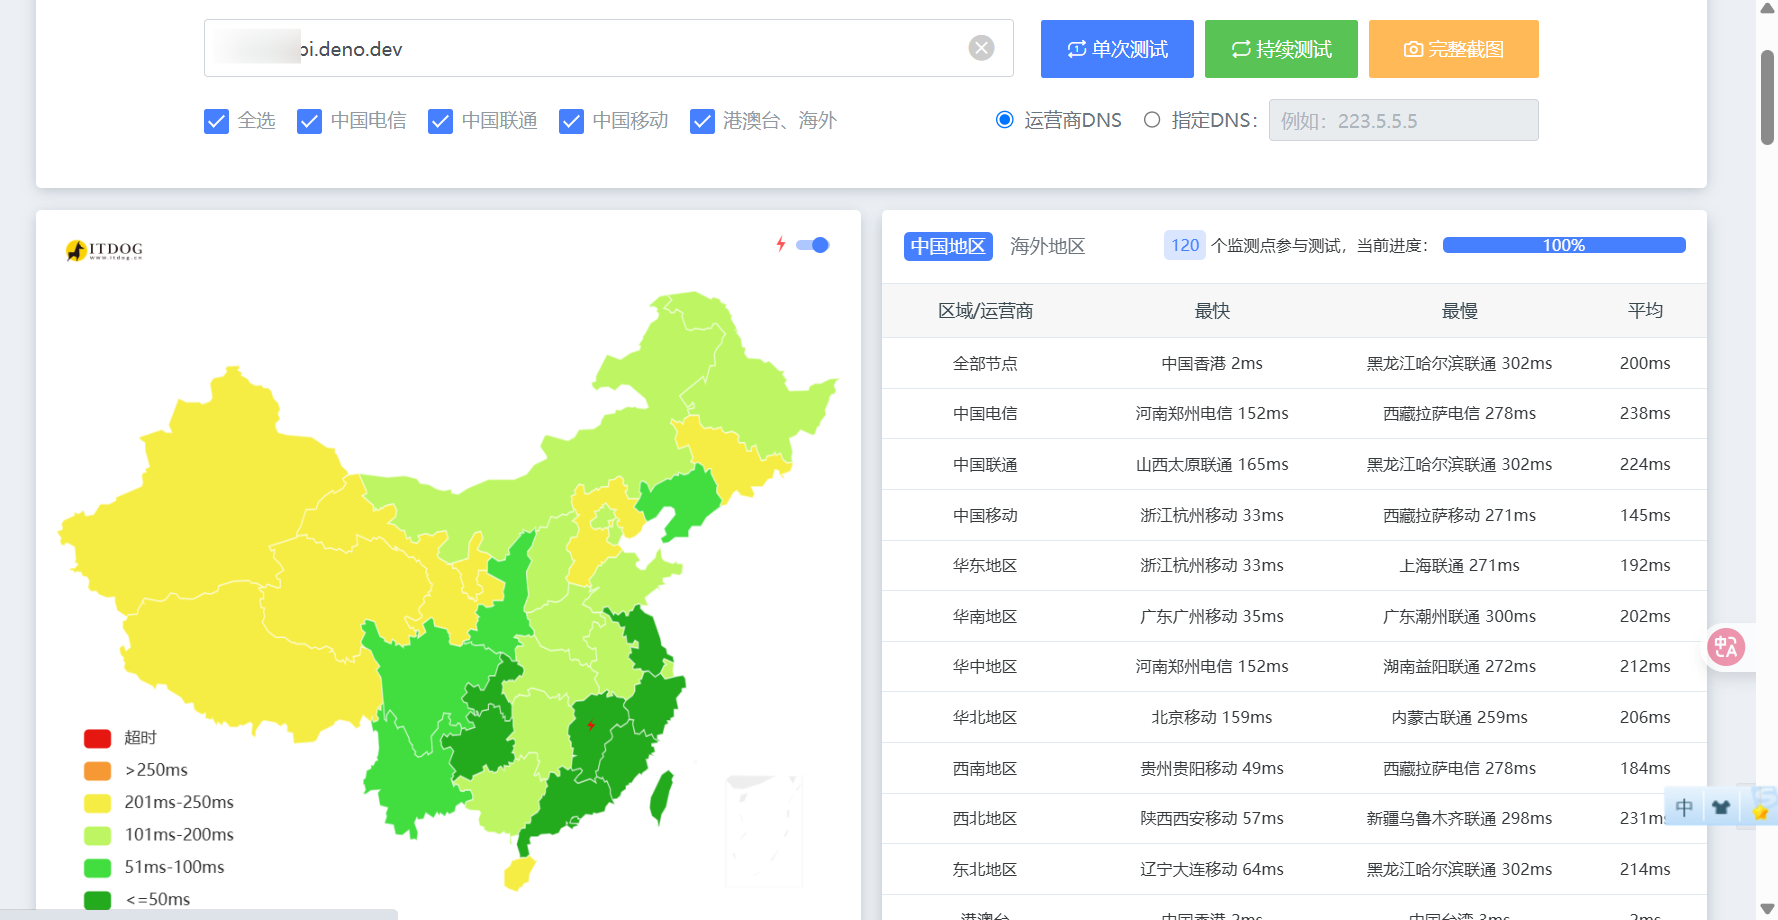Viewport: 1778px width, 920px height.
Task: Uncheck the 中国电信 checkbox
Action: tap(309, 121)
